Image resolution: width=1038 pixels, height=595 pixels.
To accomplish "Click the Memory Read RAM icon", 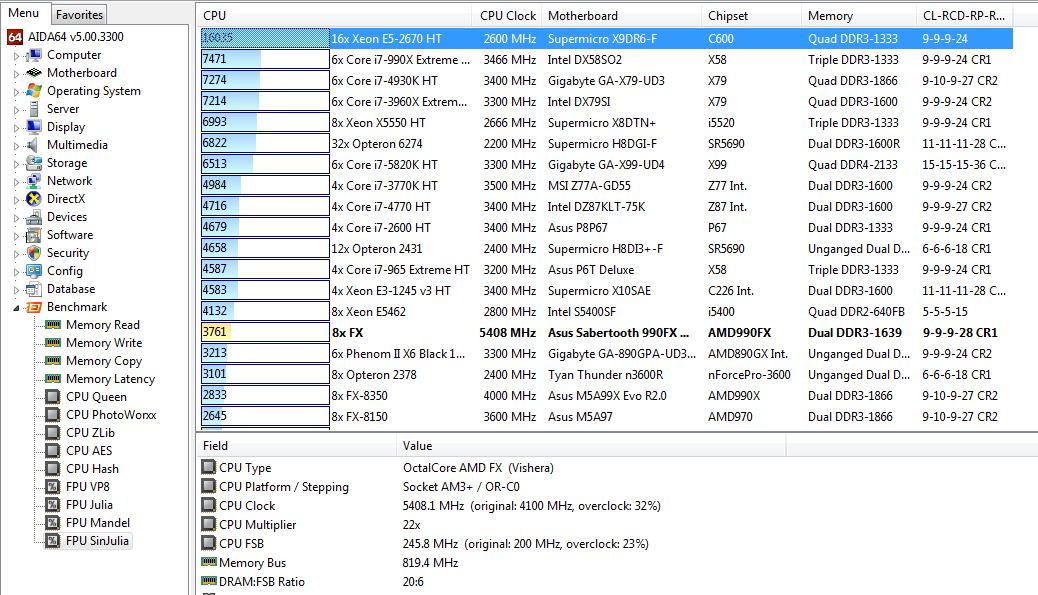I will pos(53,325).
